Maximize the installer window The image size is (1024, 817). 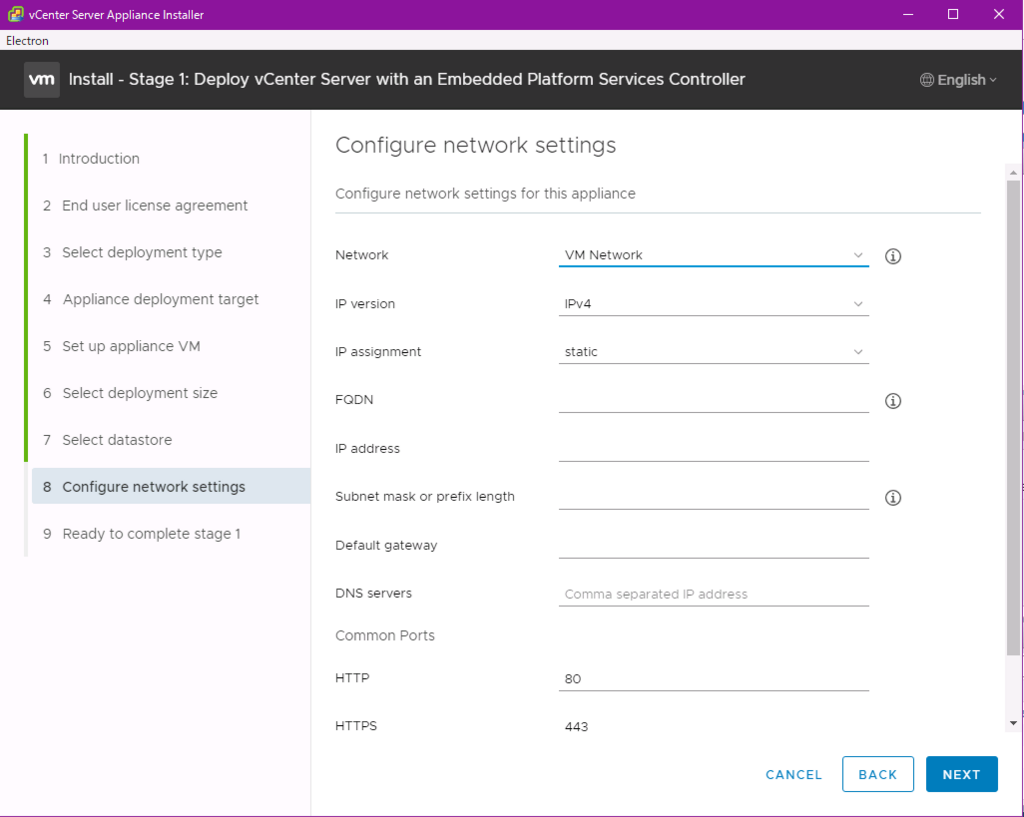pos(953,14)
